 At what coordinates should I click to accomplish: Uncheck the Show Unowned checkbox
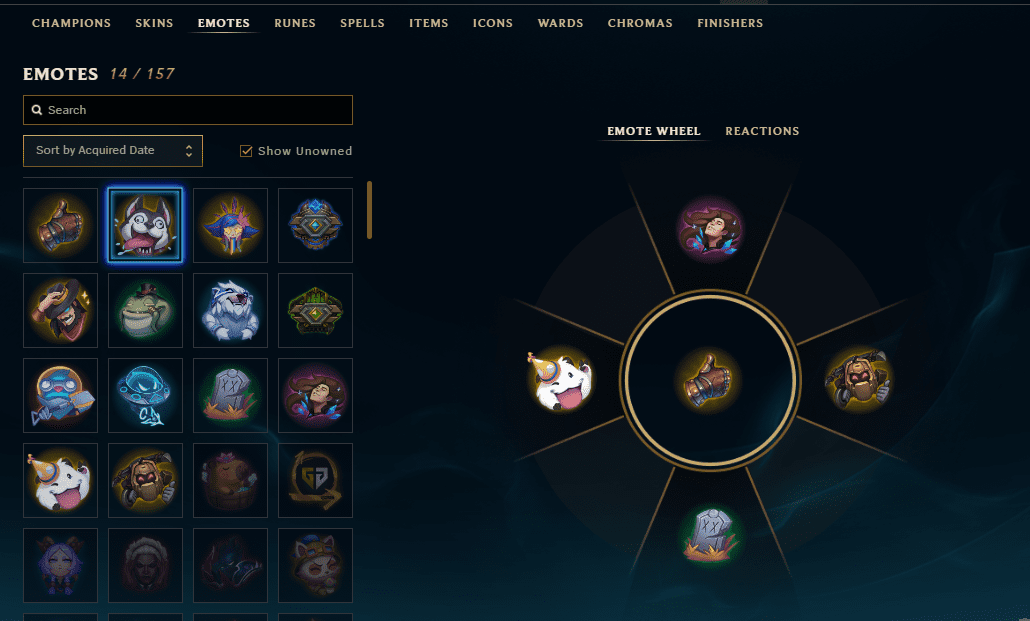(246, 151)
